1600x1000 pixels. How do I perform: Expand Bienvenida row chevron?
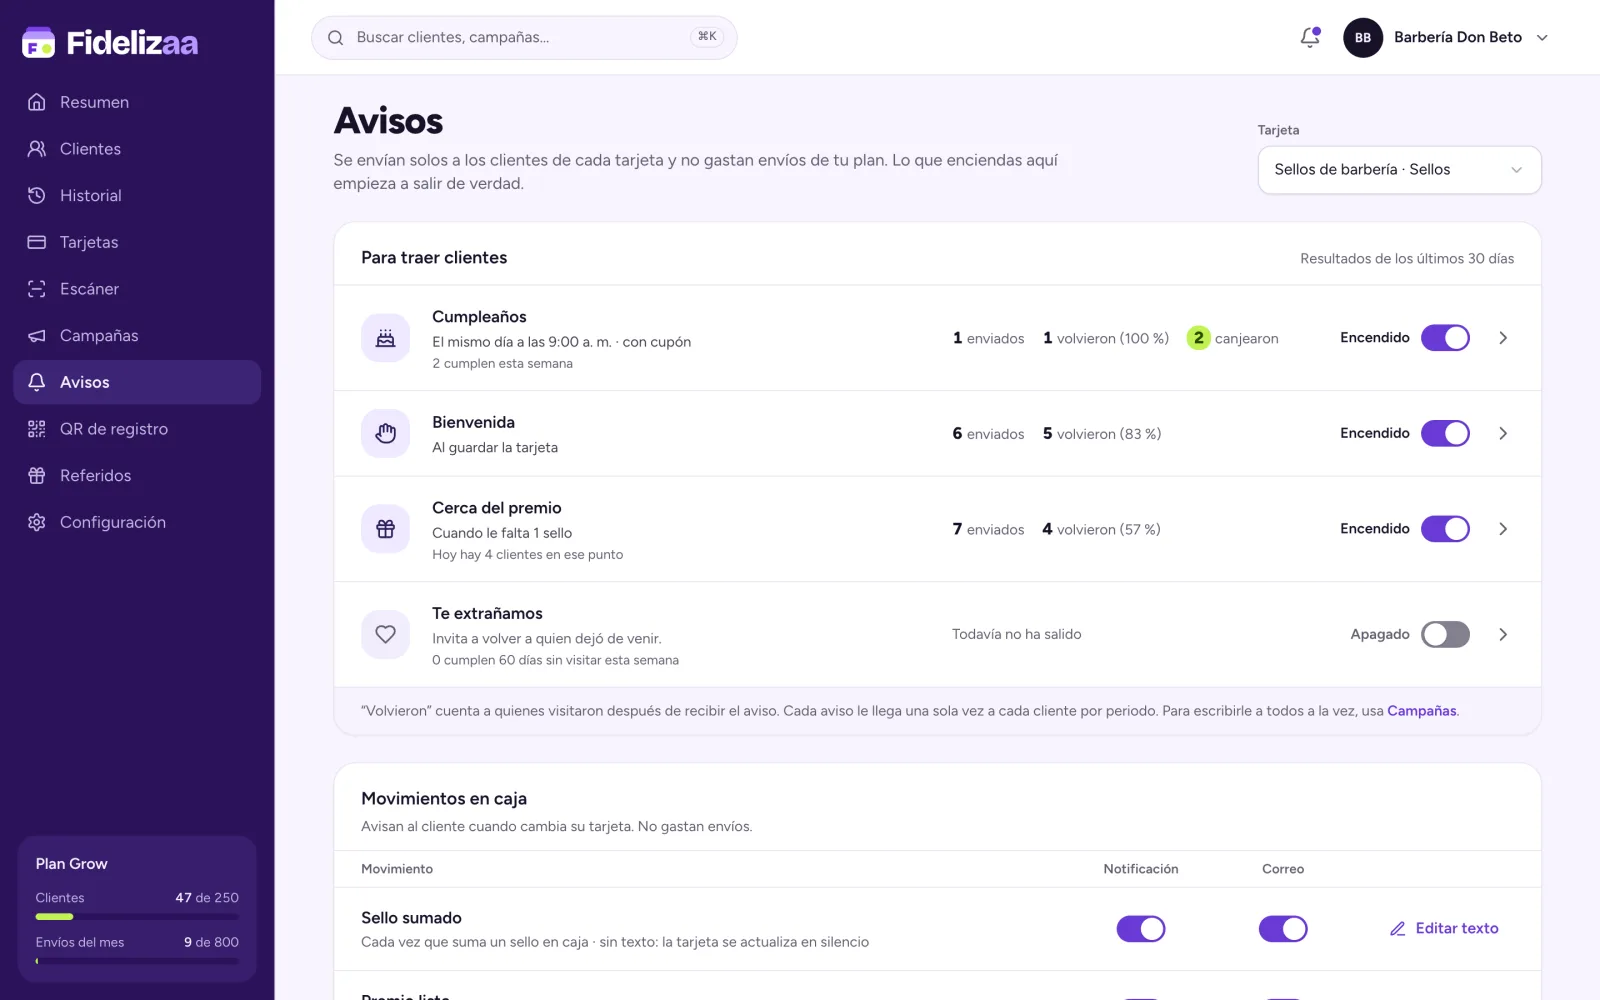[x=1503, y=433]
